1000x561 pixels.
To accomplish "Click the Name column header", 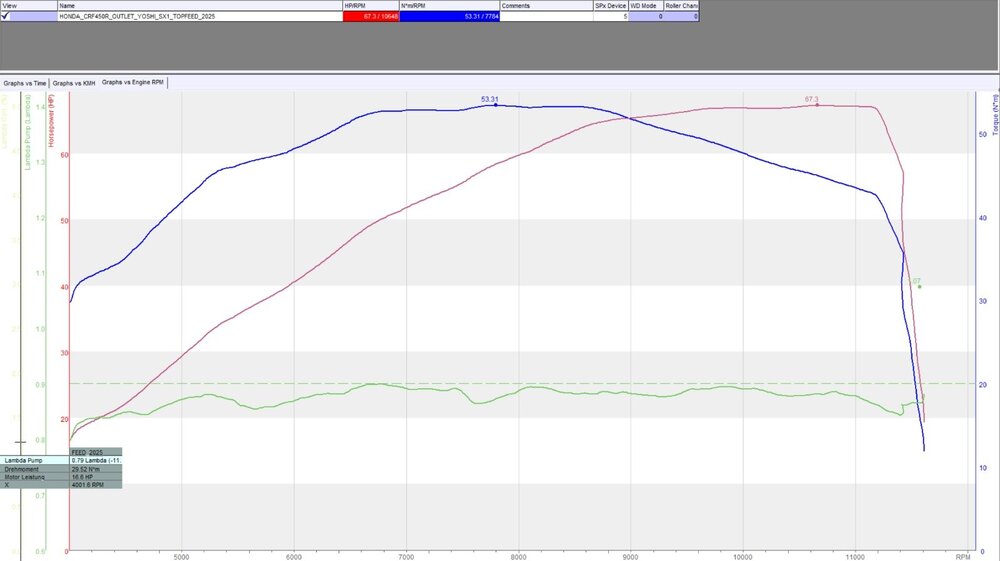I will point(200,6).
